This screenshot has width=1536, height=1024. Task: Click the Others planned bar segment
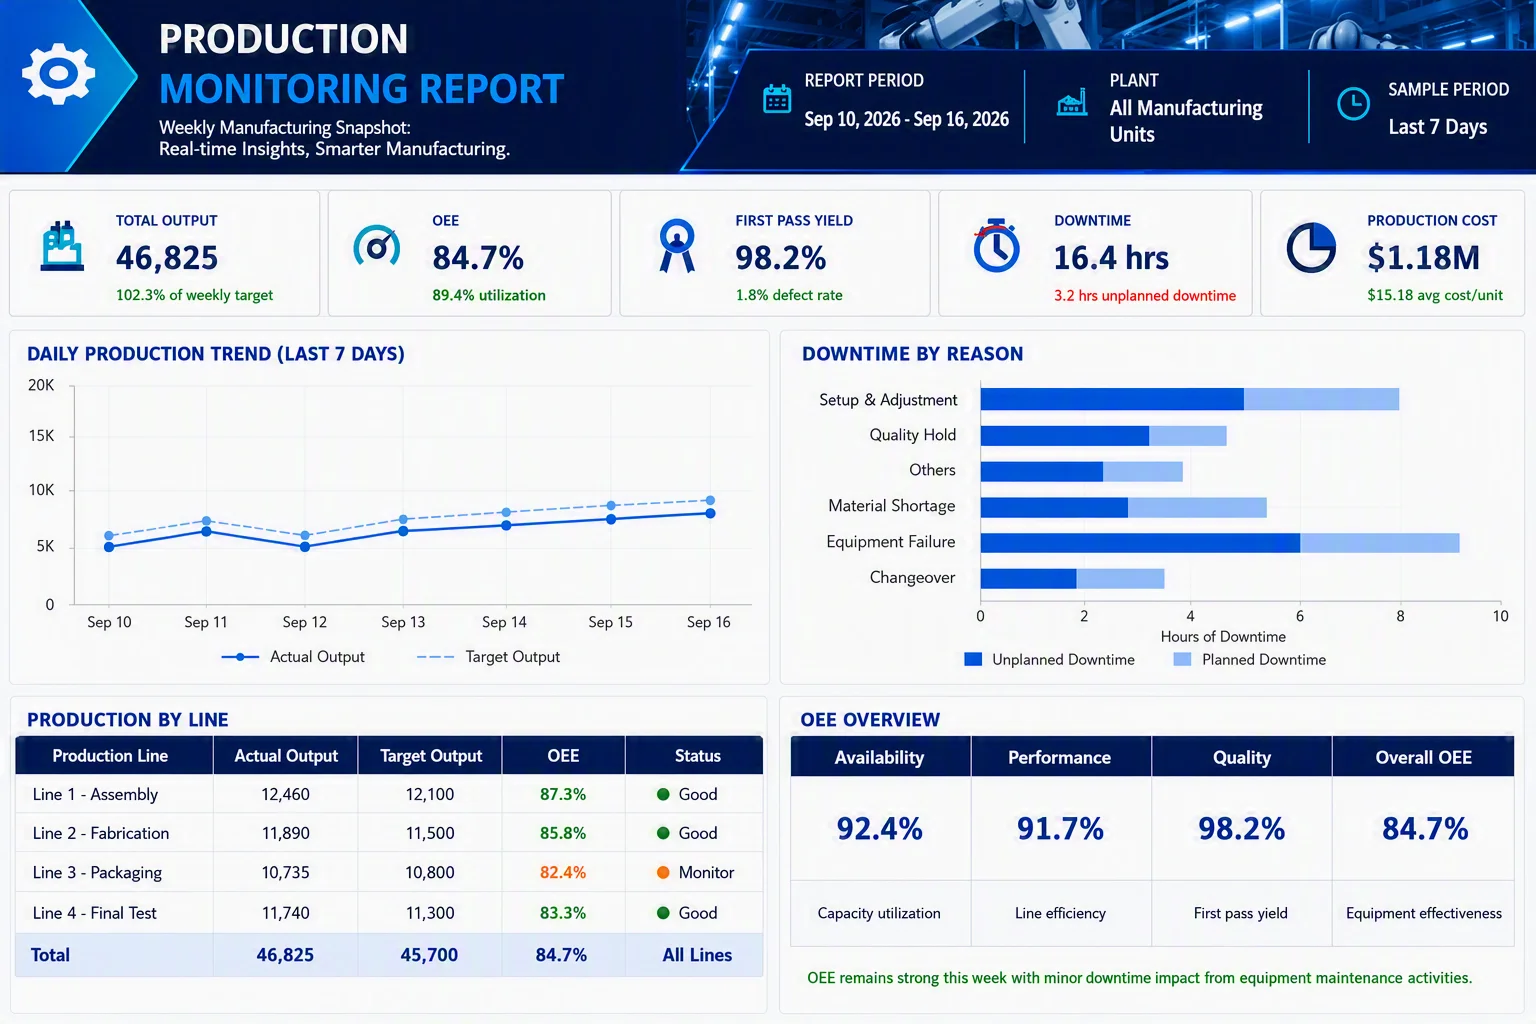point(1143,471)
